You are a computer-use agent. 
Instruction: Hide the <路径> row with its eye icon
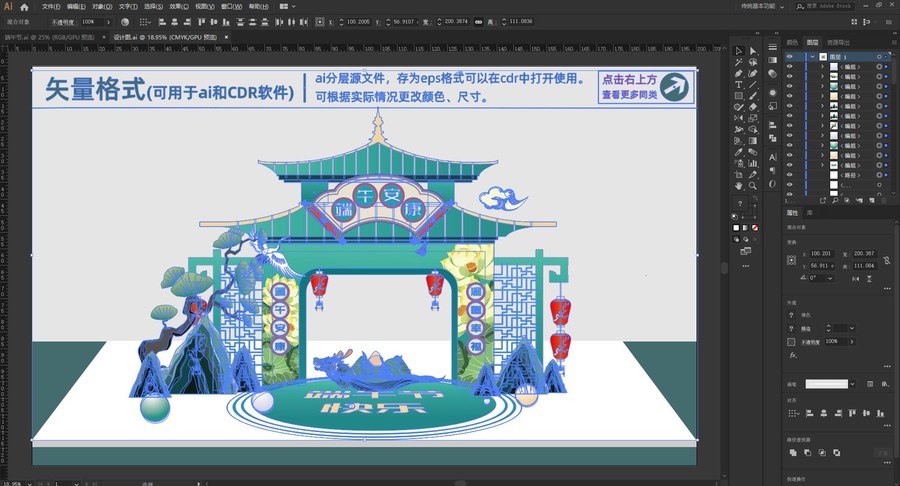(790, 175)
